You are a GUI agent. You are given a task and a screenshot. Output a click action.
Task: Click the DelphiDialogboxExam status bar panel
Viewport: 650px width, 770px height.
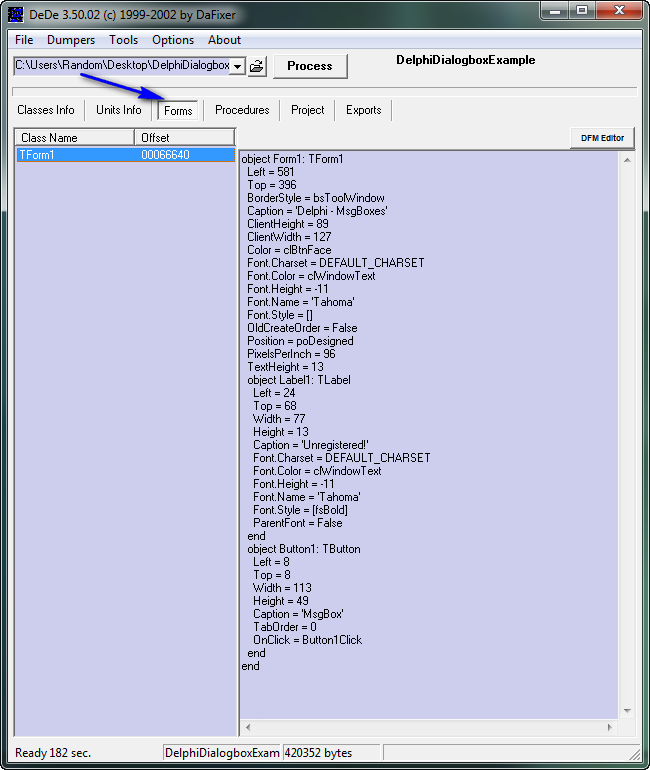point(222,753)
